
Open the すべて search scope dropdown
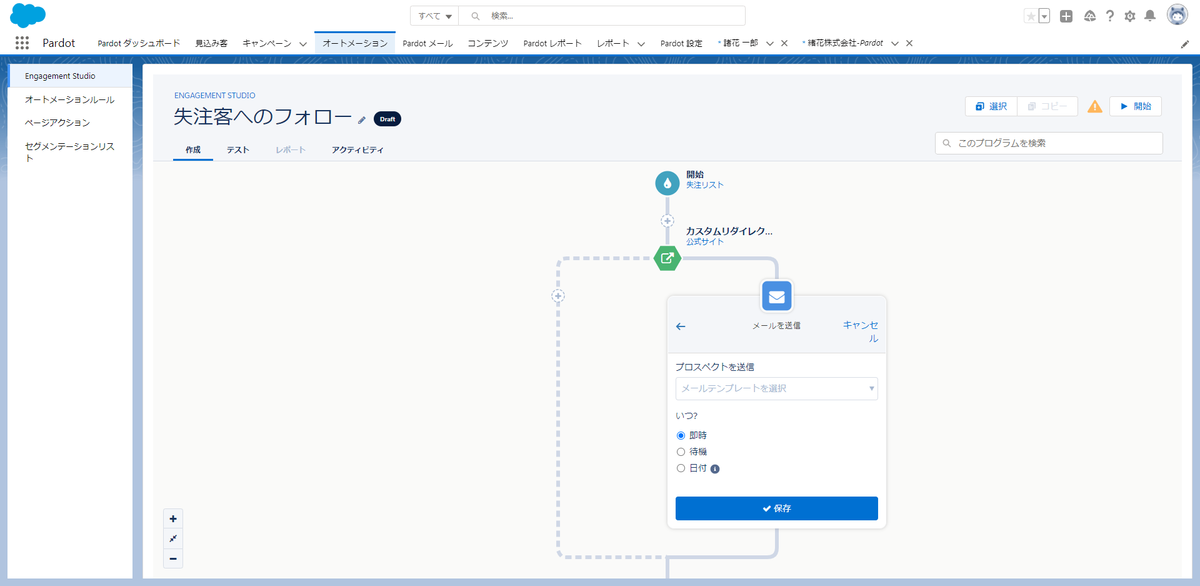[x=434, y=16]
